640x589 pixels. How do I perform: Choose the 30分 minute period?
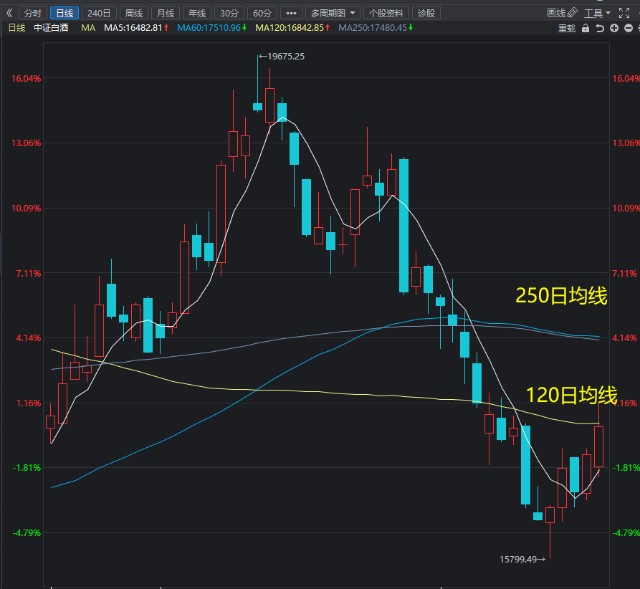coord(229,13)
